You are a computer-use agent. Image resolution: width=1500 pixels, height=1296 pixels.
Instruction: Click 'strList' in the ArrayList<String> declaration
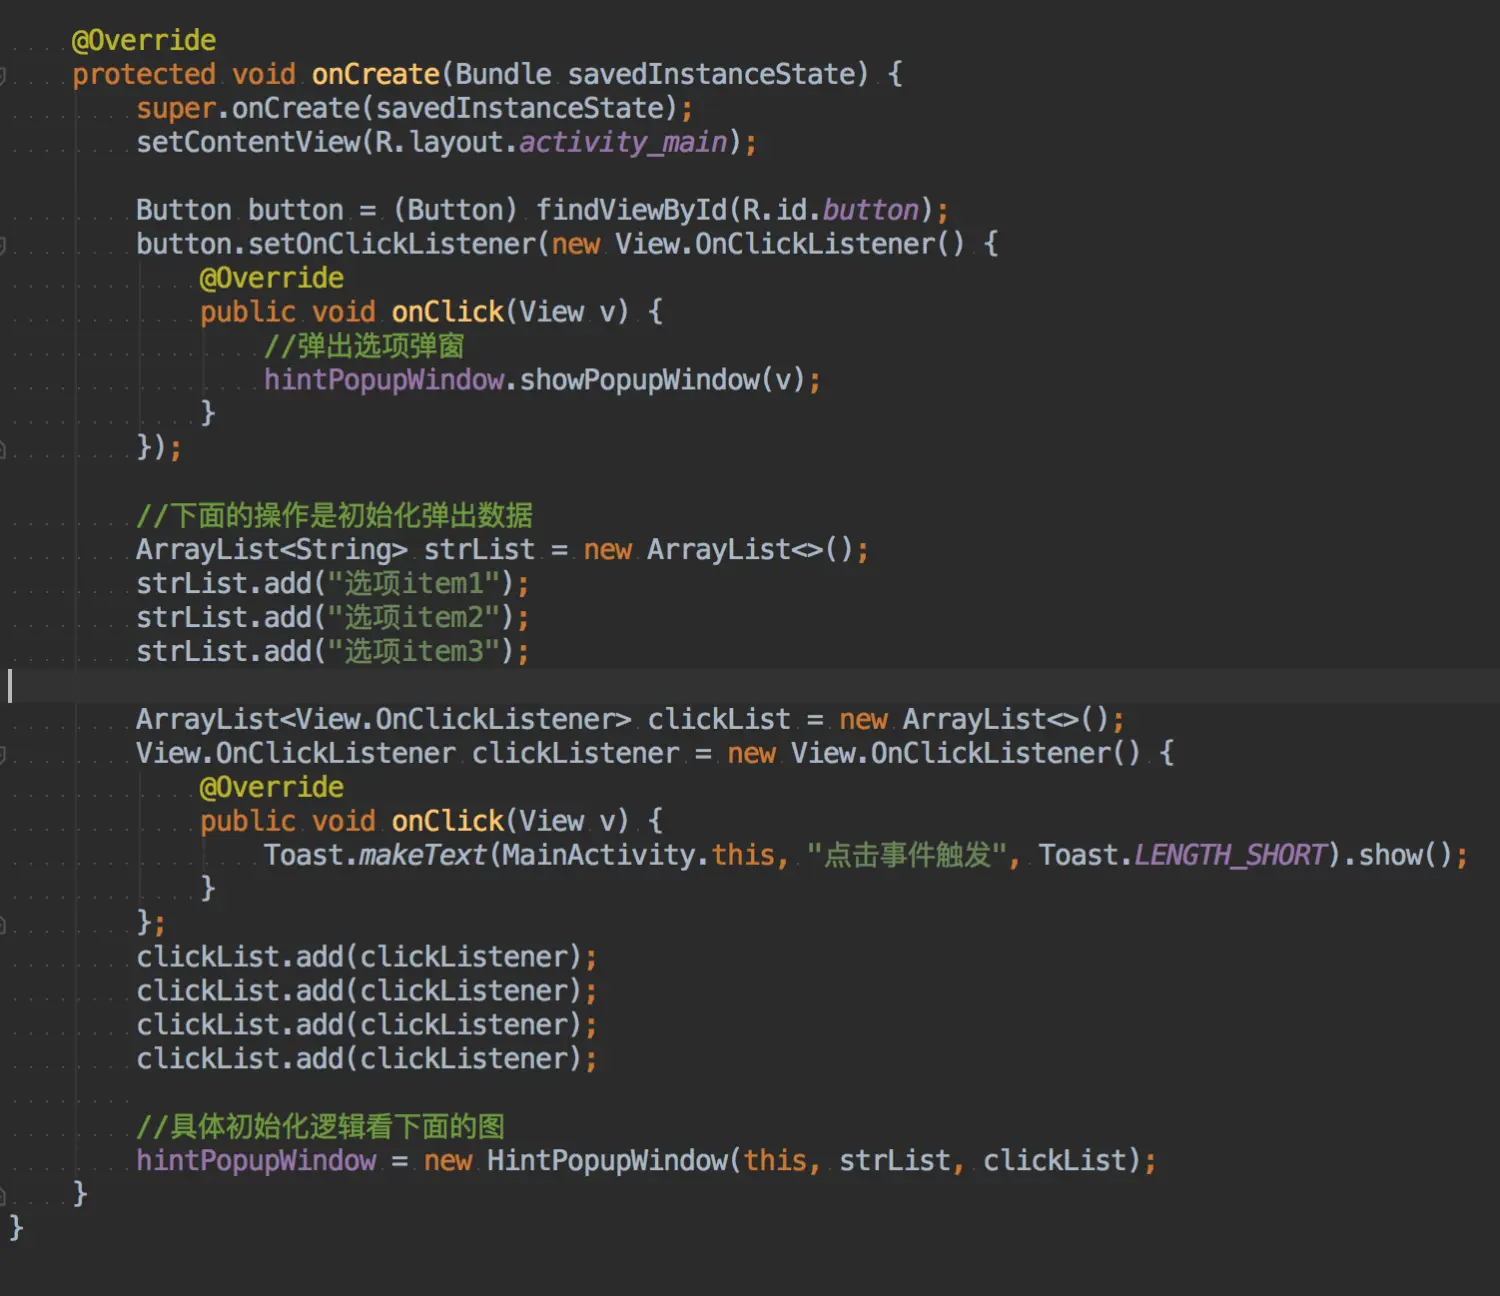coord(479,549)
